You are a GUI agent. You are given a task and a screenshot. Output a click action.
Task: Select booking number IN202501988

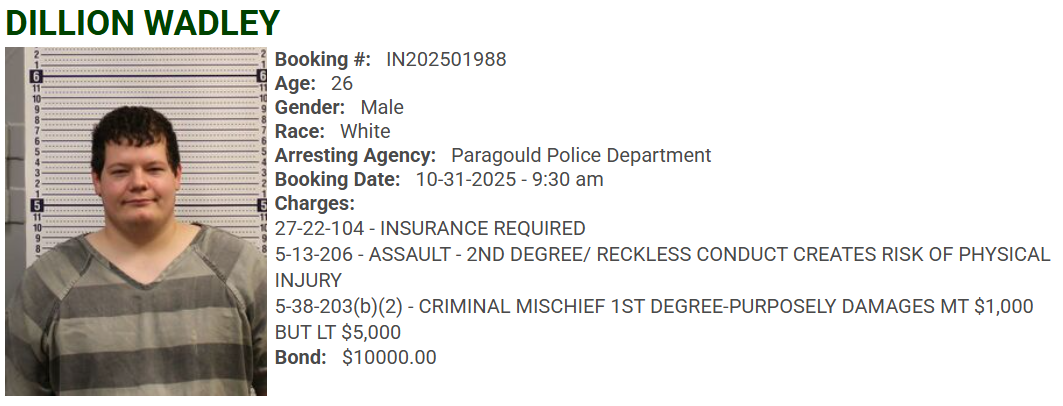point(446,59)
